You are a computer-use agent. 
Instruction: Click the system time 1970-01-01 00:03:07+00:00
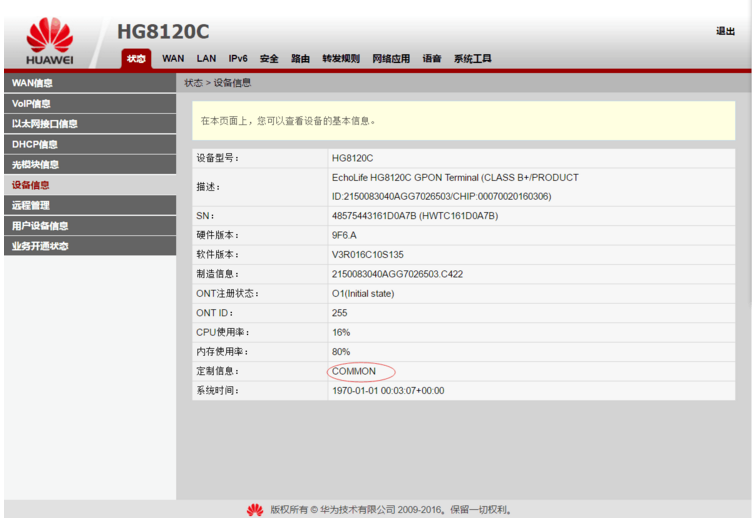click(x=388, y=391)
